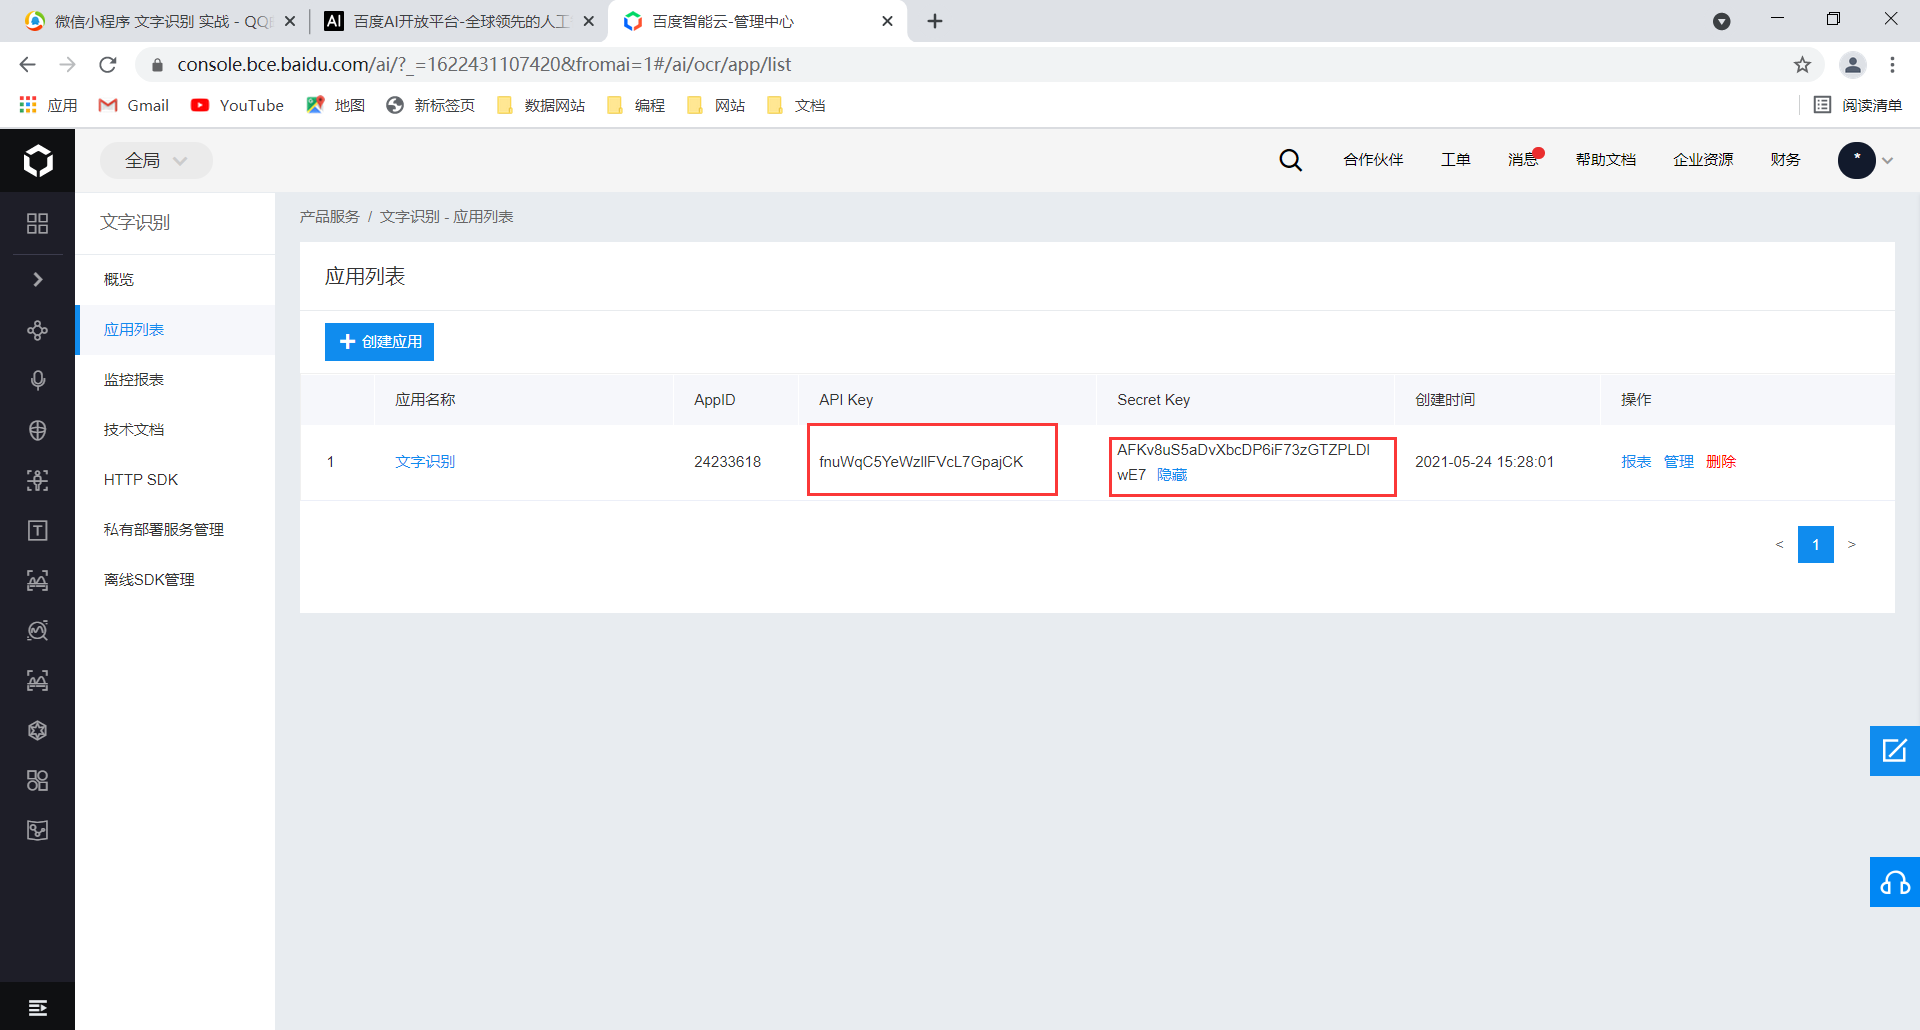The image size is (1920, 1030).
Task: Open the customer service headset button
Action: tap(1895, 882)
